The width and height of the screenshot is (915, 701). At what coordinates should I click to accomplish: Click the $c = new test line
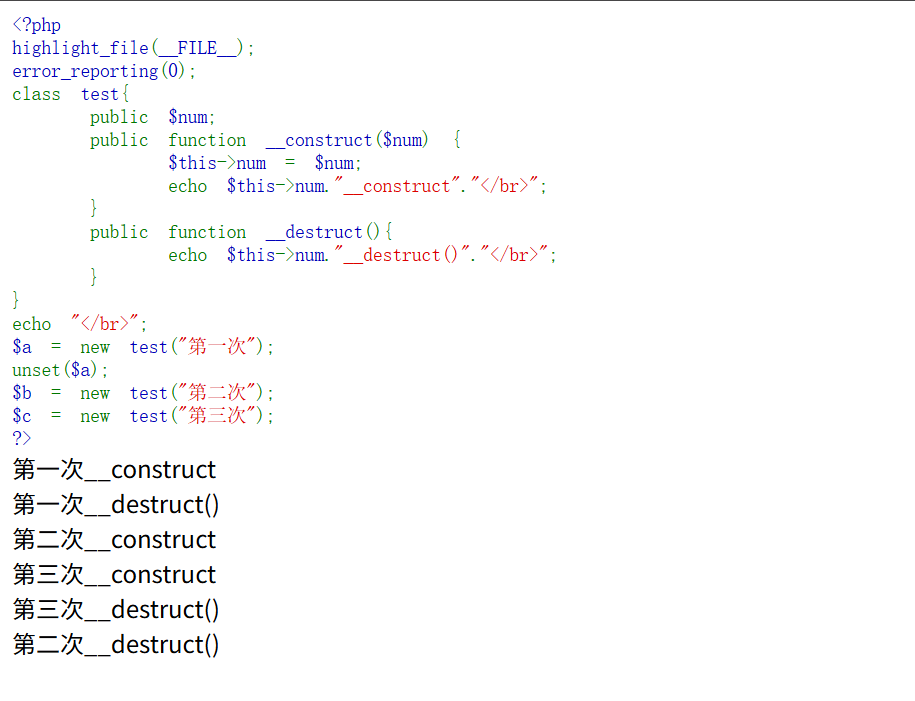coord(143,416)
